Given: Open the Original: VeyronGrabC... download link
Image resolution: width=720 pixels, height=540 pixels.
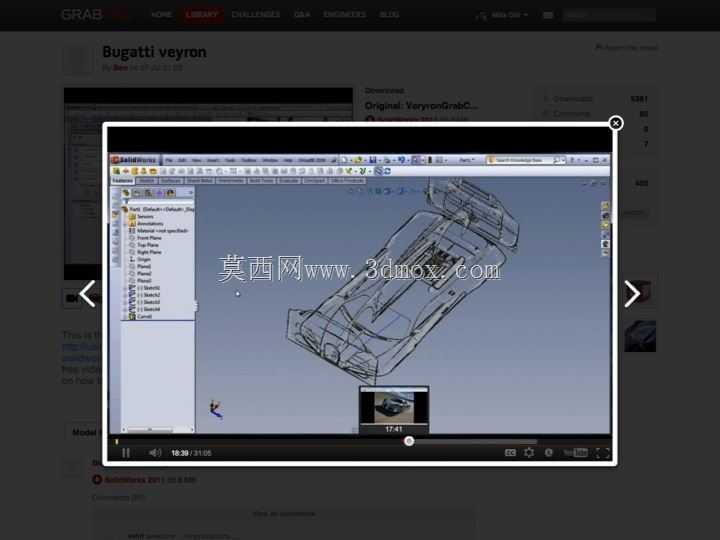Looking at the screenshot, I should [x=421, y=106].
